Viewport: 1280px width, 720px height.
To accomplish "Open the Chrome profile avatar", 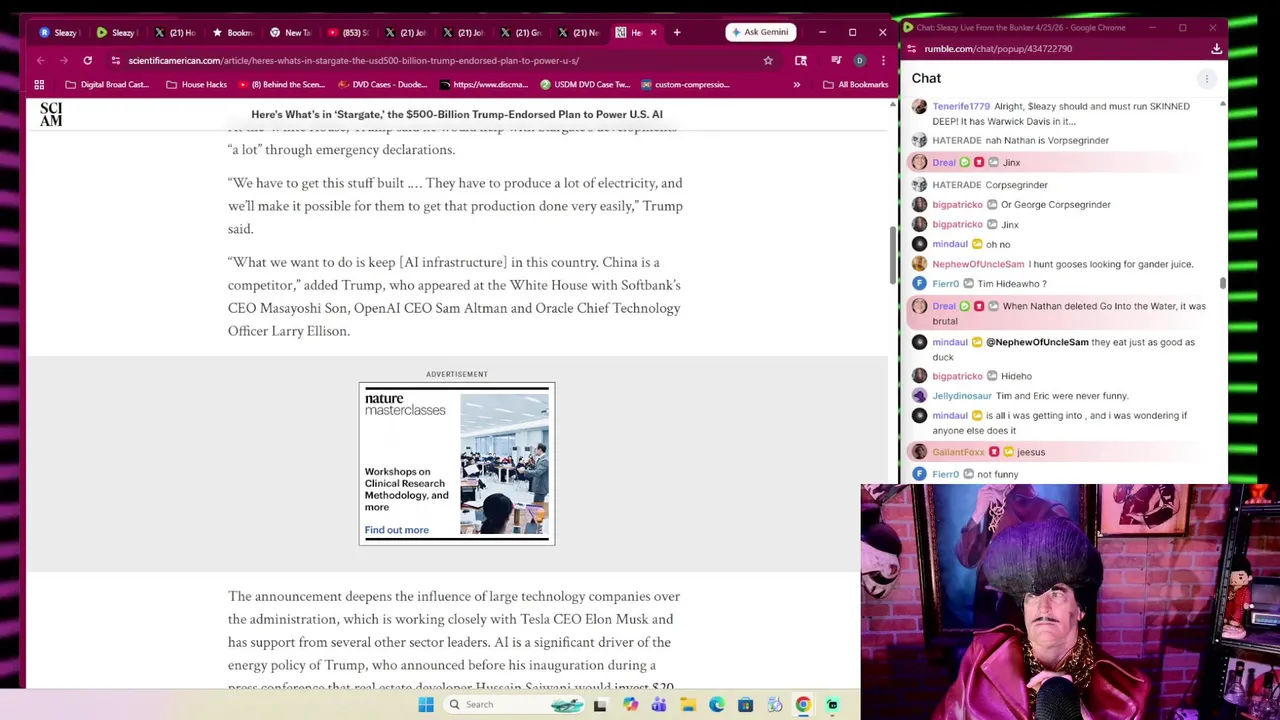I will pos(859,60).
